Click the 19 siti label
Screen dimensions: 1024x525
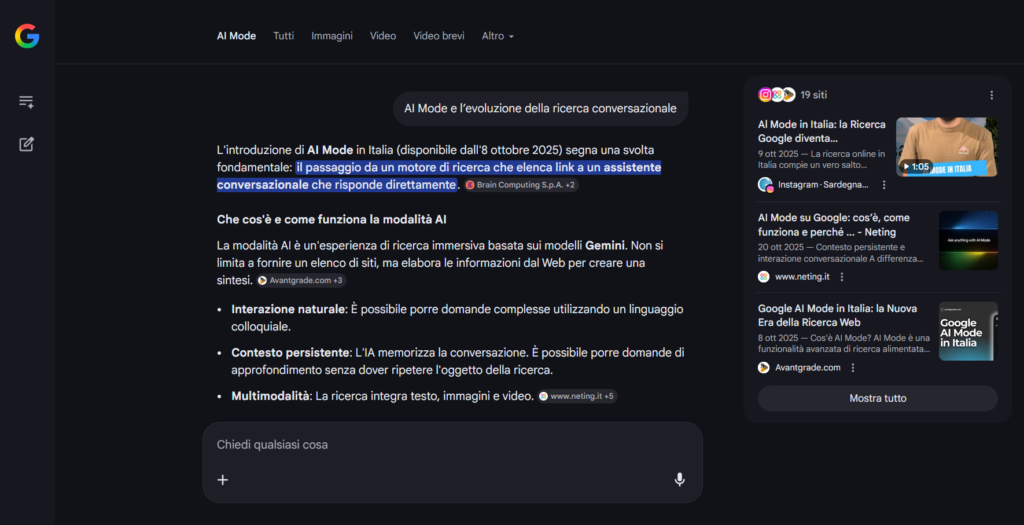[x=814, y=95]
